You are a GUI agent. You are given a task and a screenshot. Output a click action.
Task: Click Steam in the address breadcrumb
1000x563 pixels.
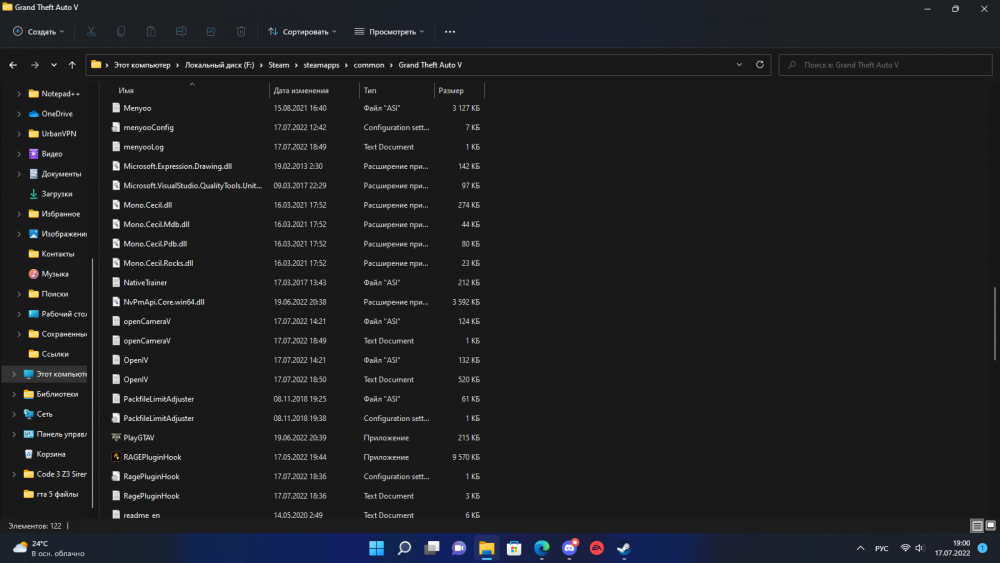tap(279, 65)
